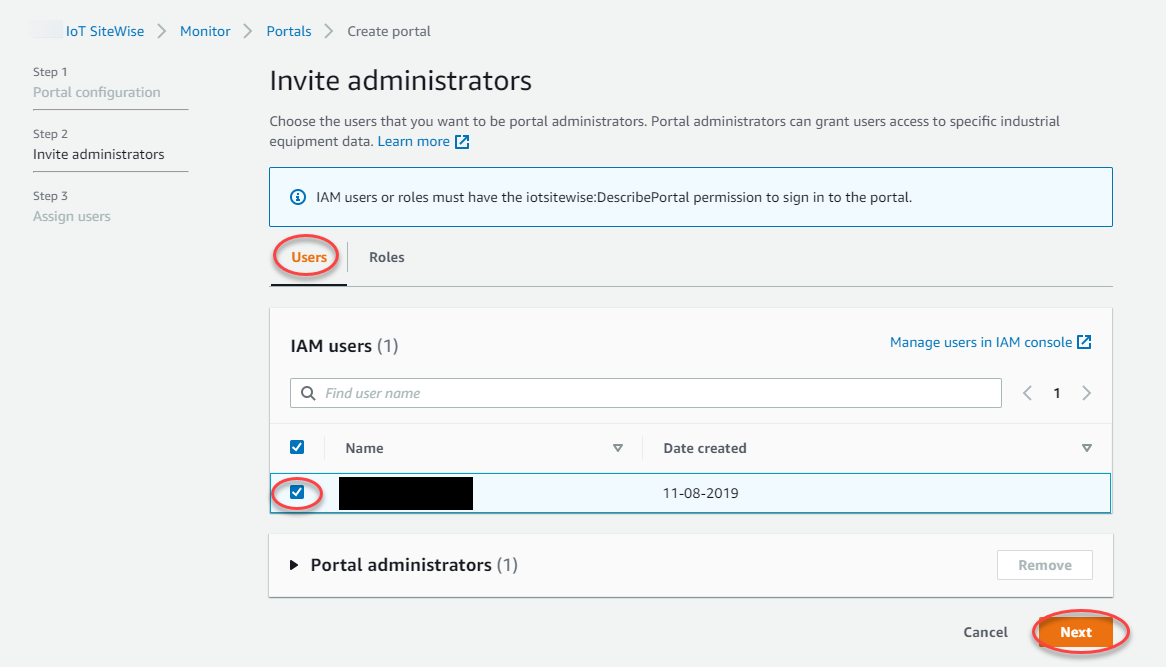Toggle the select-all users checkbox in header

[x=297, y=447]
